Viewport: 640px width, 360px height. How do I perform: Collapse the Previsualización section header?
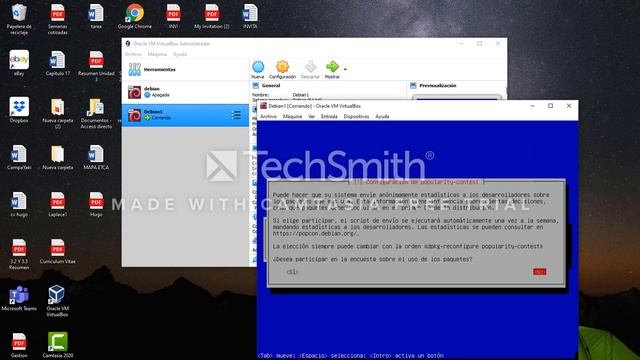(438, 86)
